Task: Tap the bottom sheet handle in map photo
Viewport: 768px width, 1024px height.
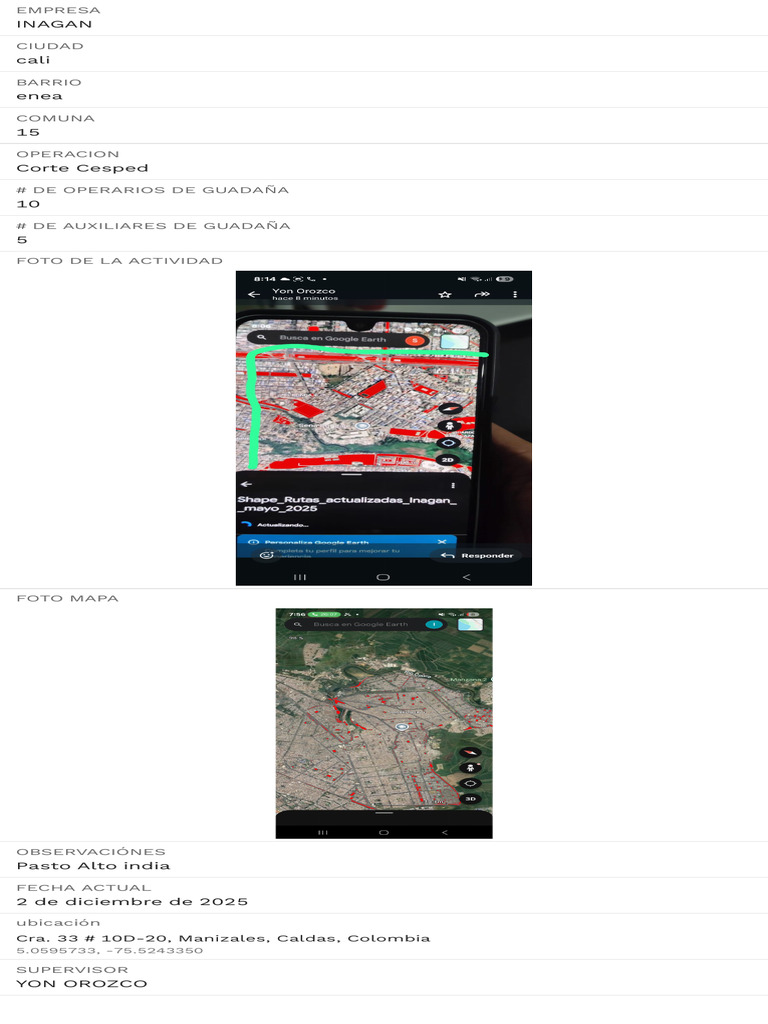Action: (384, 813)
